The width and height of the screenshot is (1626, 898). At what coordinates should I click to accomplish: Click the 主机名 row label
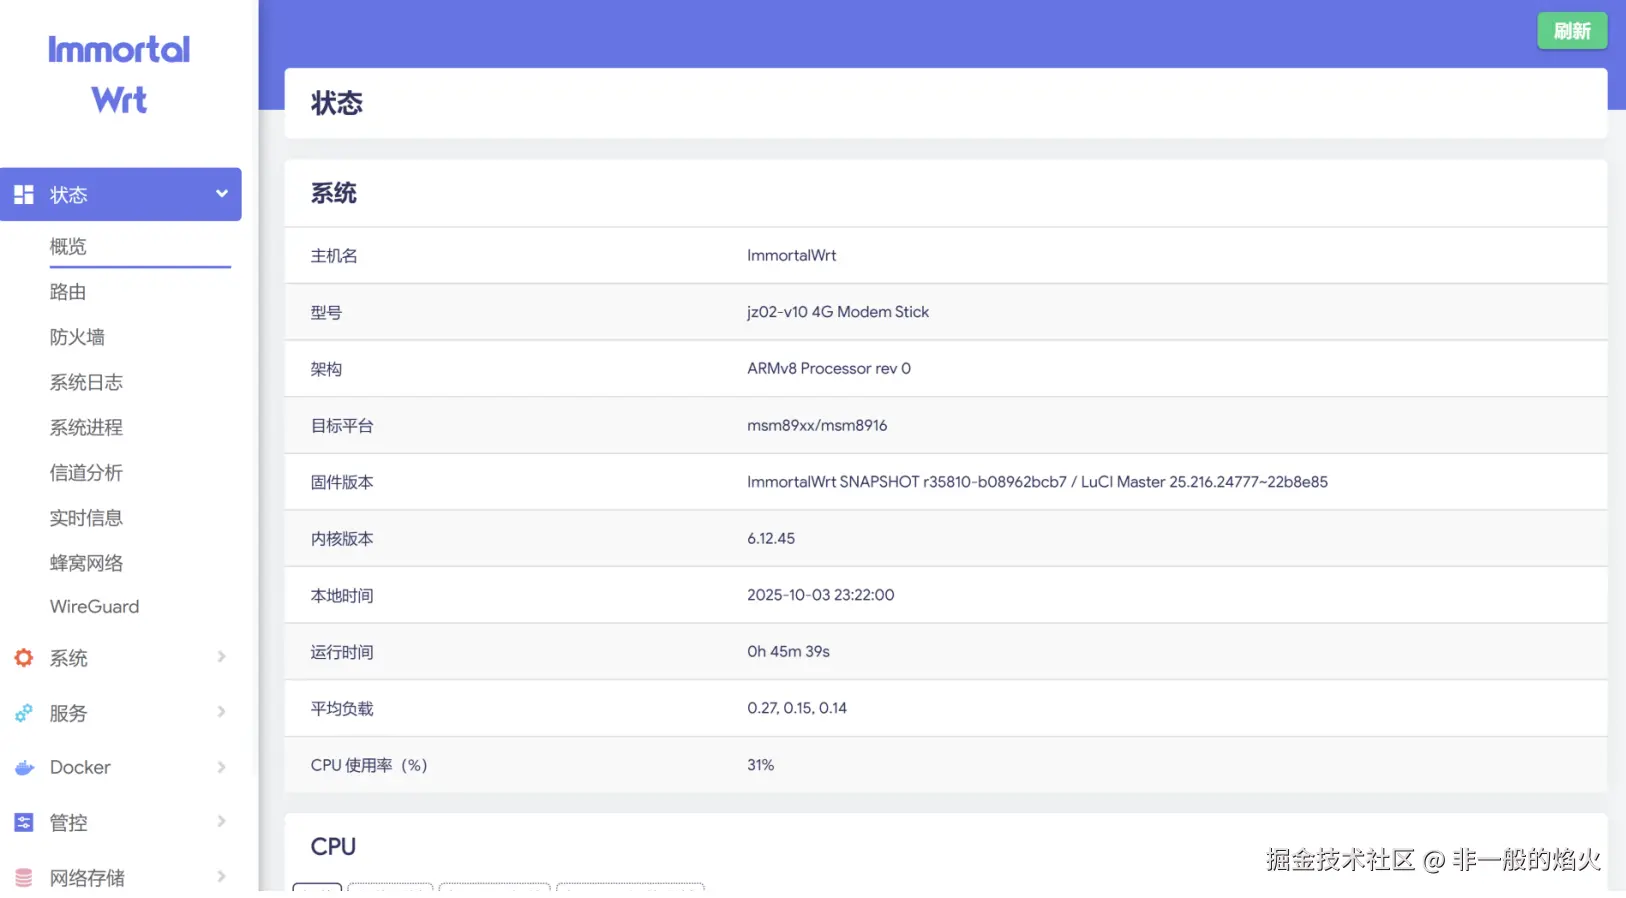pos(334,256)
